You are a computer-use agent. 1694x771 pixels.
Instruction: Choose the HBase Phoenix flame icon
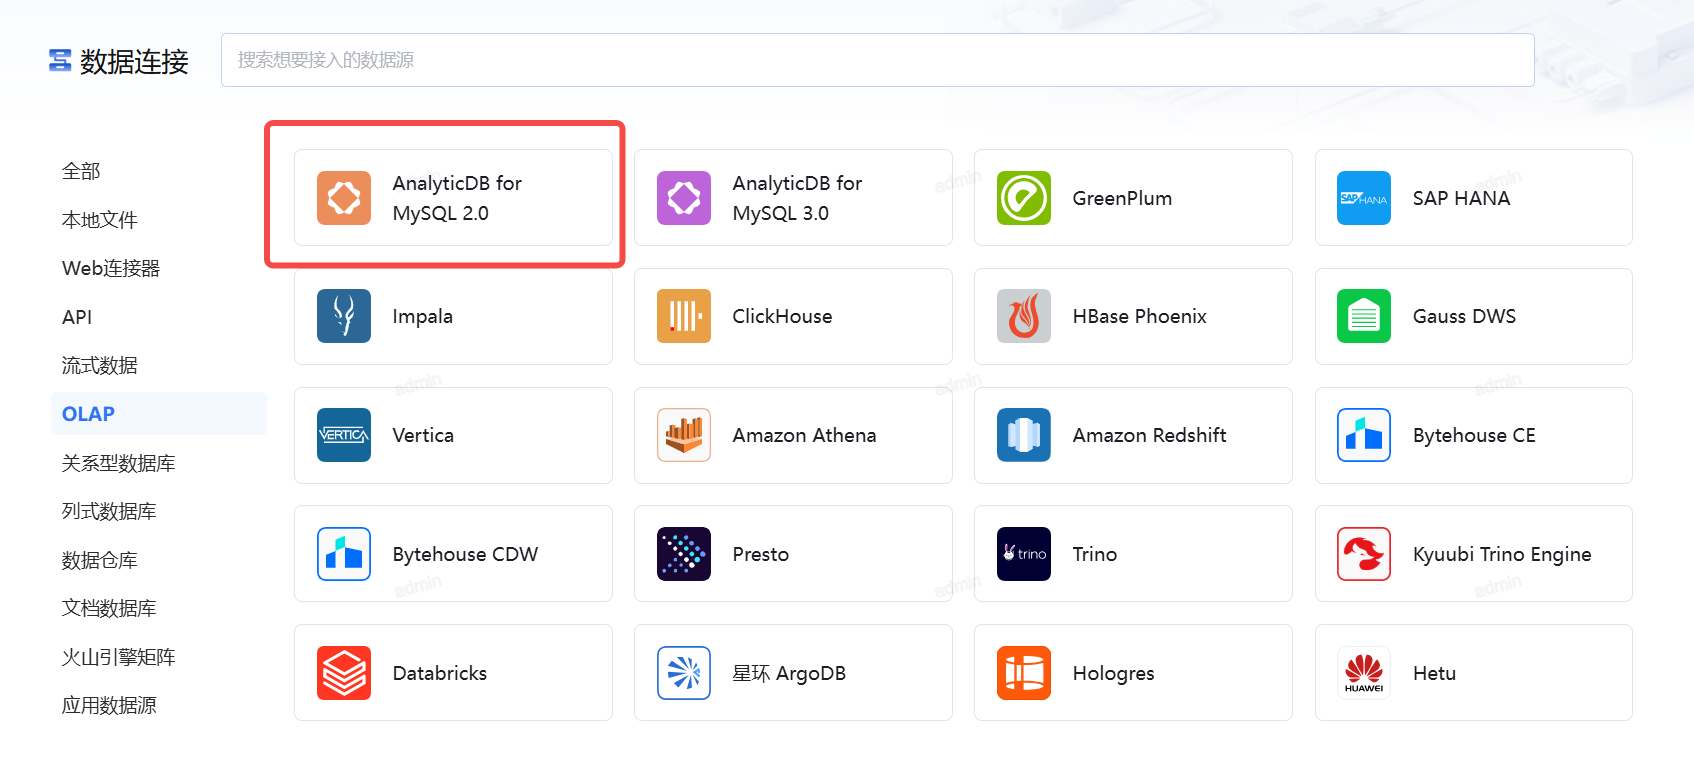pyautogui.click(x=1023, y=316)
